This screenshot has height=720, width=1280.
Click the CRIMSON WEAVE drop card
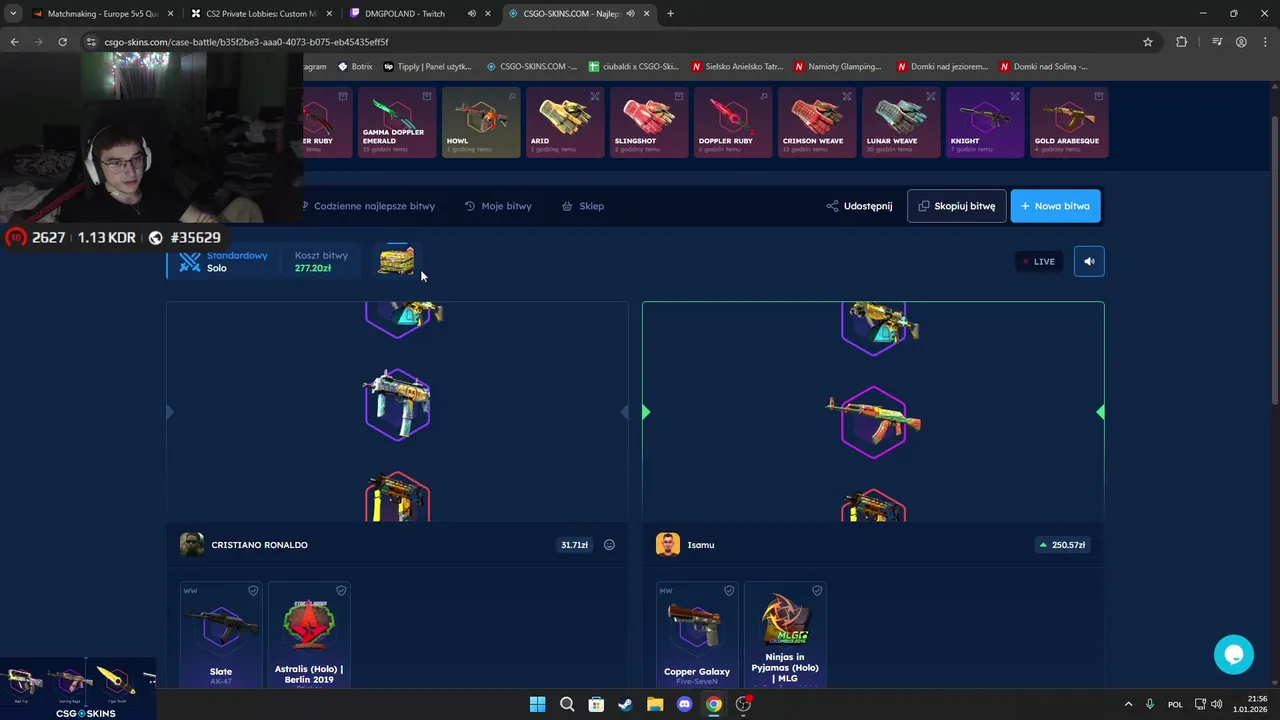pyautogui.click(x=817, y=122)
